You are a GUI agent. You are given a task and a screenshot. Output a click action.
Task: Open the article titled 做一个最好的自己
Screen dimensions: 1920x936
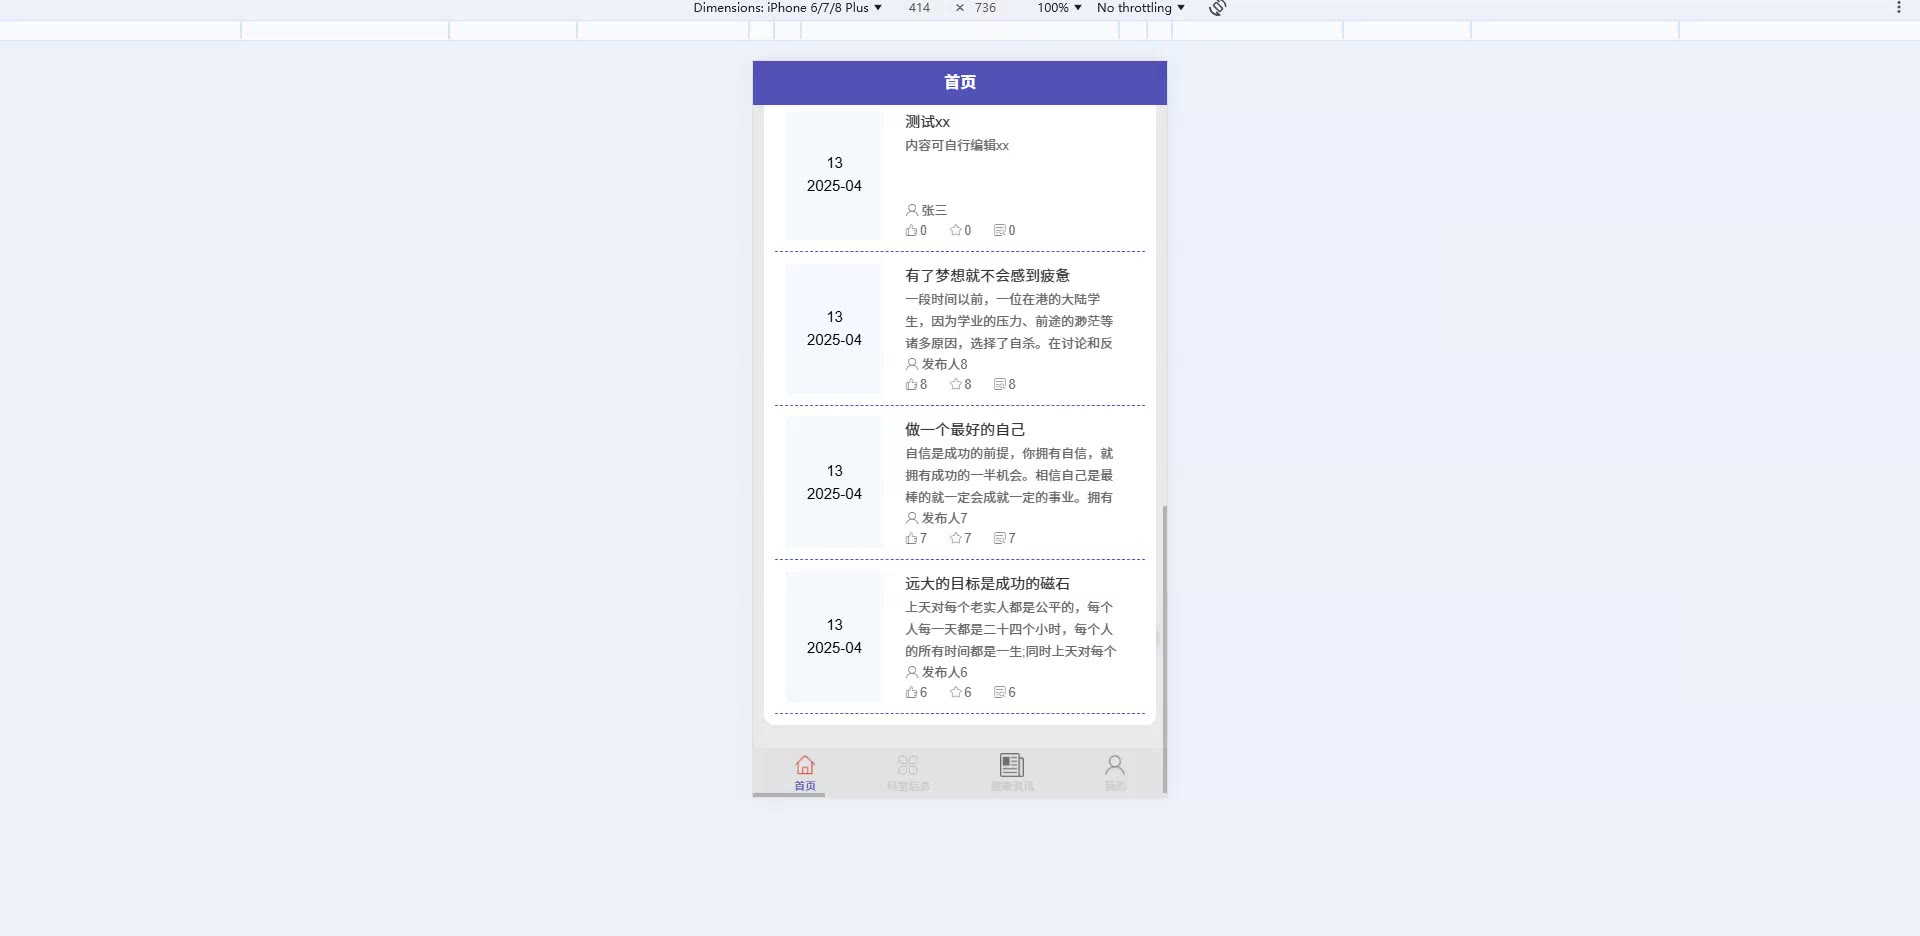965,429
